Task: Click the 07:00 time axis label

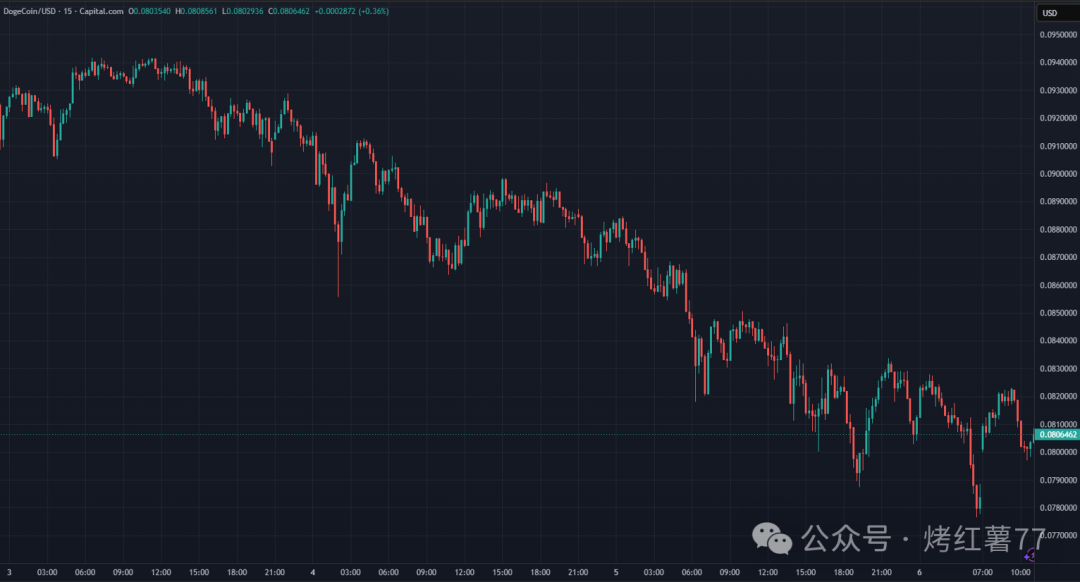Action: [x=982, y=572]
